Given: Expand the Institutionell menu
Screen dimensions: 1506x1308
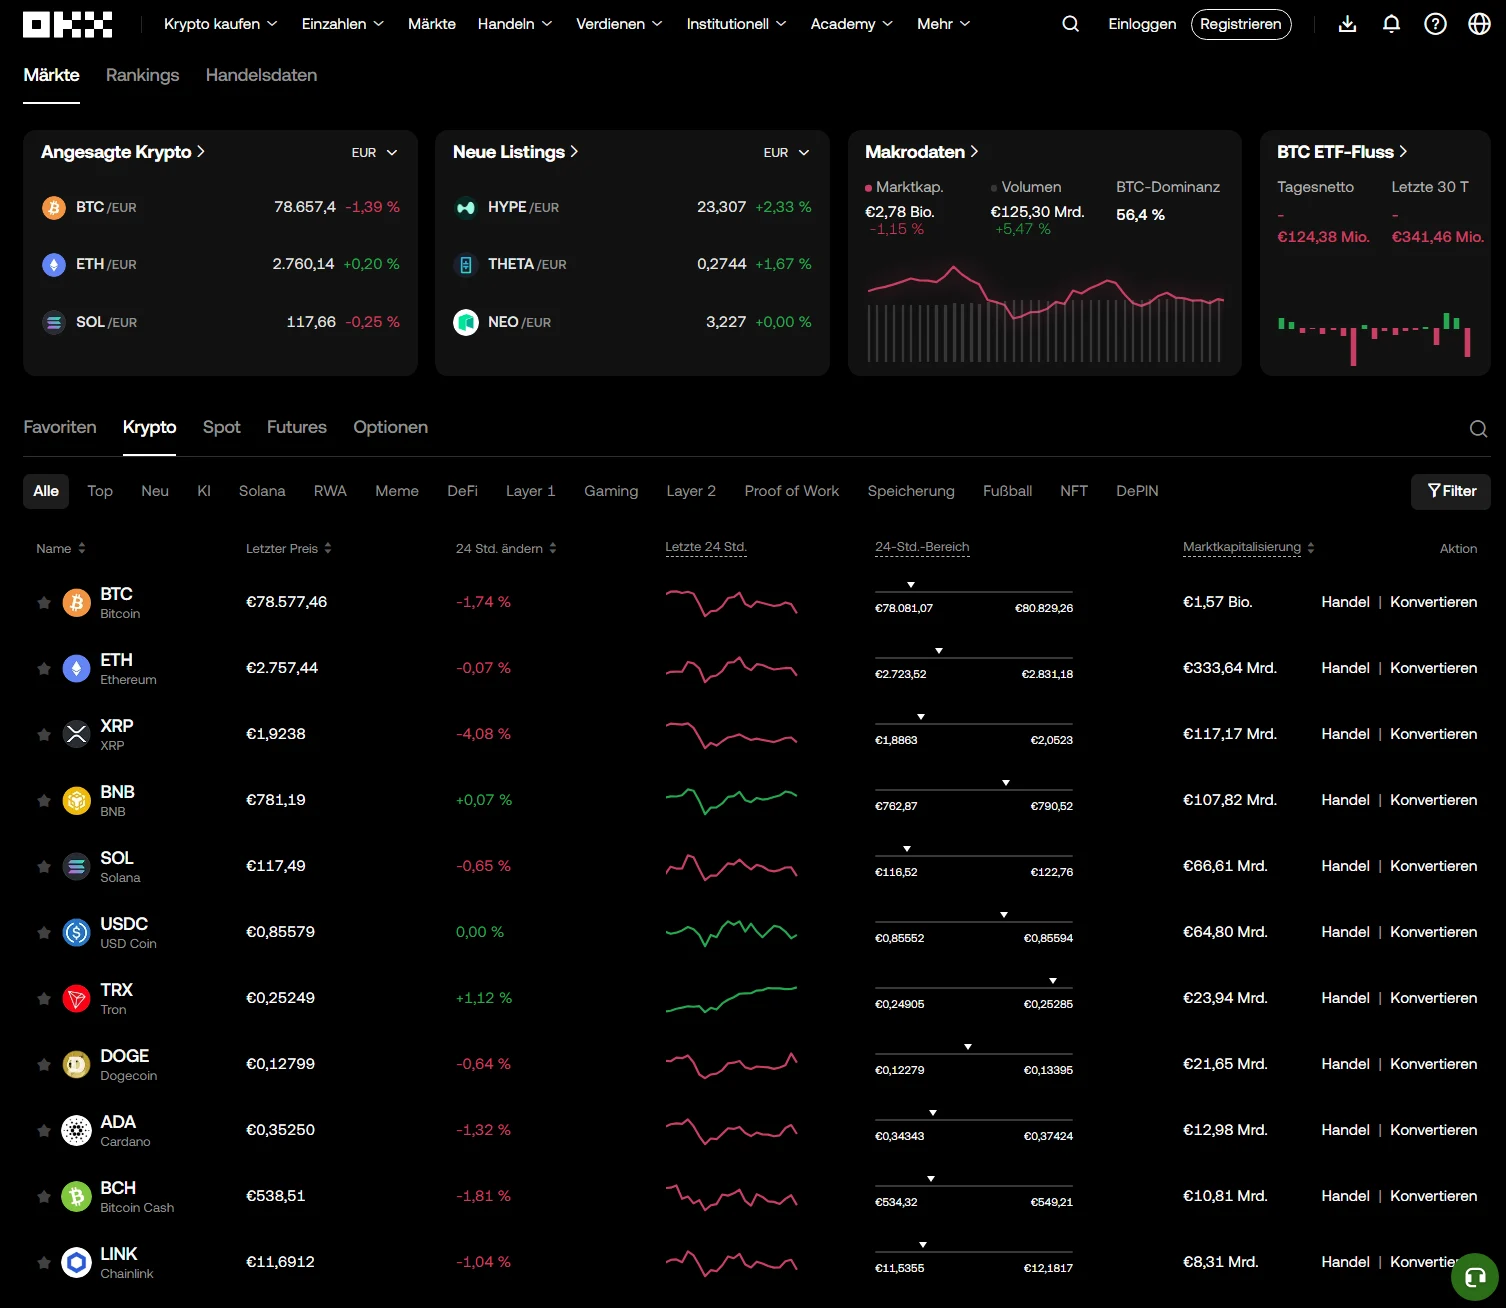Looking at the screenshot, I should point(736,24).
